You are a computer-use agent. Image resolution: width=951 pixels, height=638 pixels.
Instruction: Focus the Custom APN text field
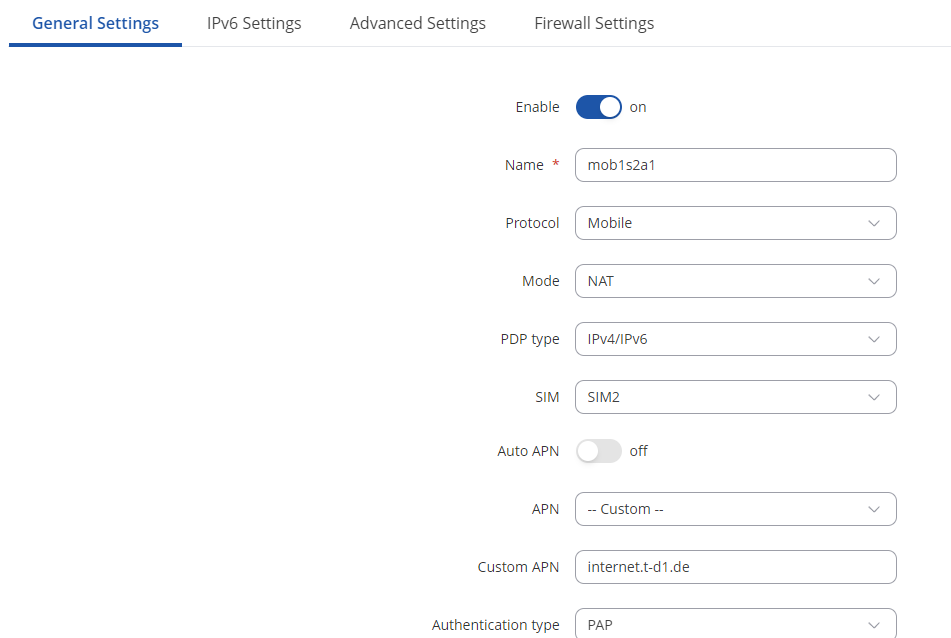(x=735, y=567)
